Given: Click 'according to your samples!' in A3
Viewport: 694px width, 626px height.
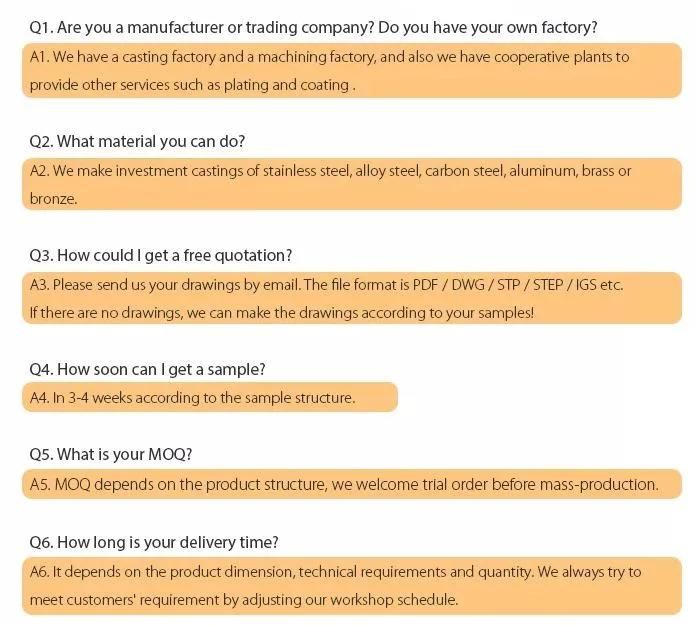Looking at the screenshot, I should coord(447,313).
